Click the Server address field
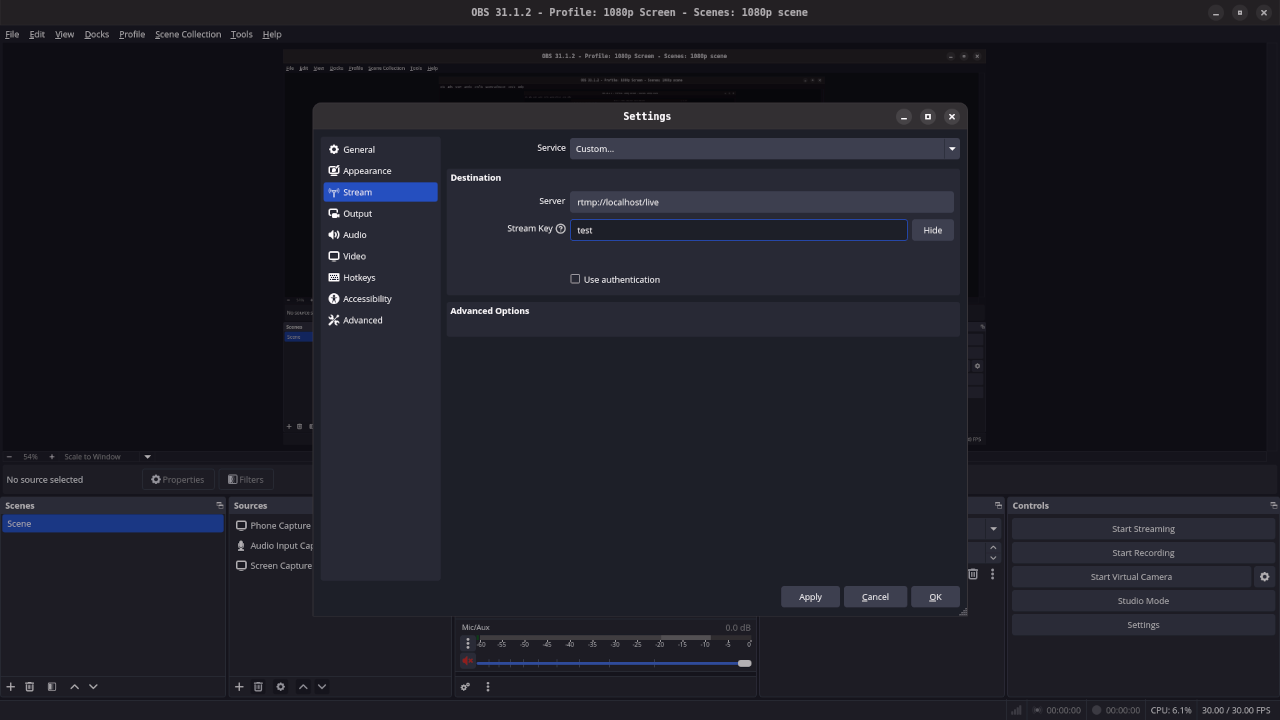The width and height of the screenshot is (1280, 720). (762, 202)
